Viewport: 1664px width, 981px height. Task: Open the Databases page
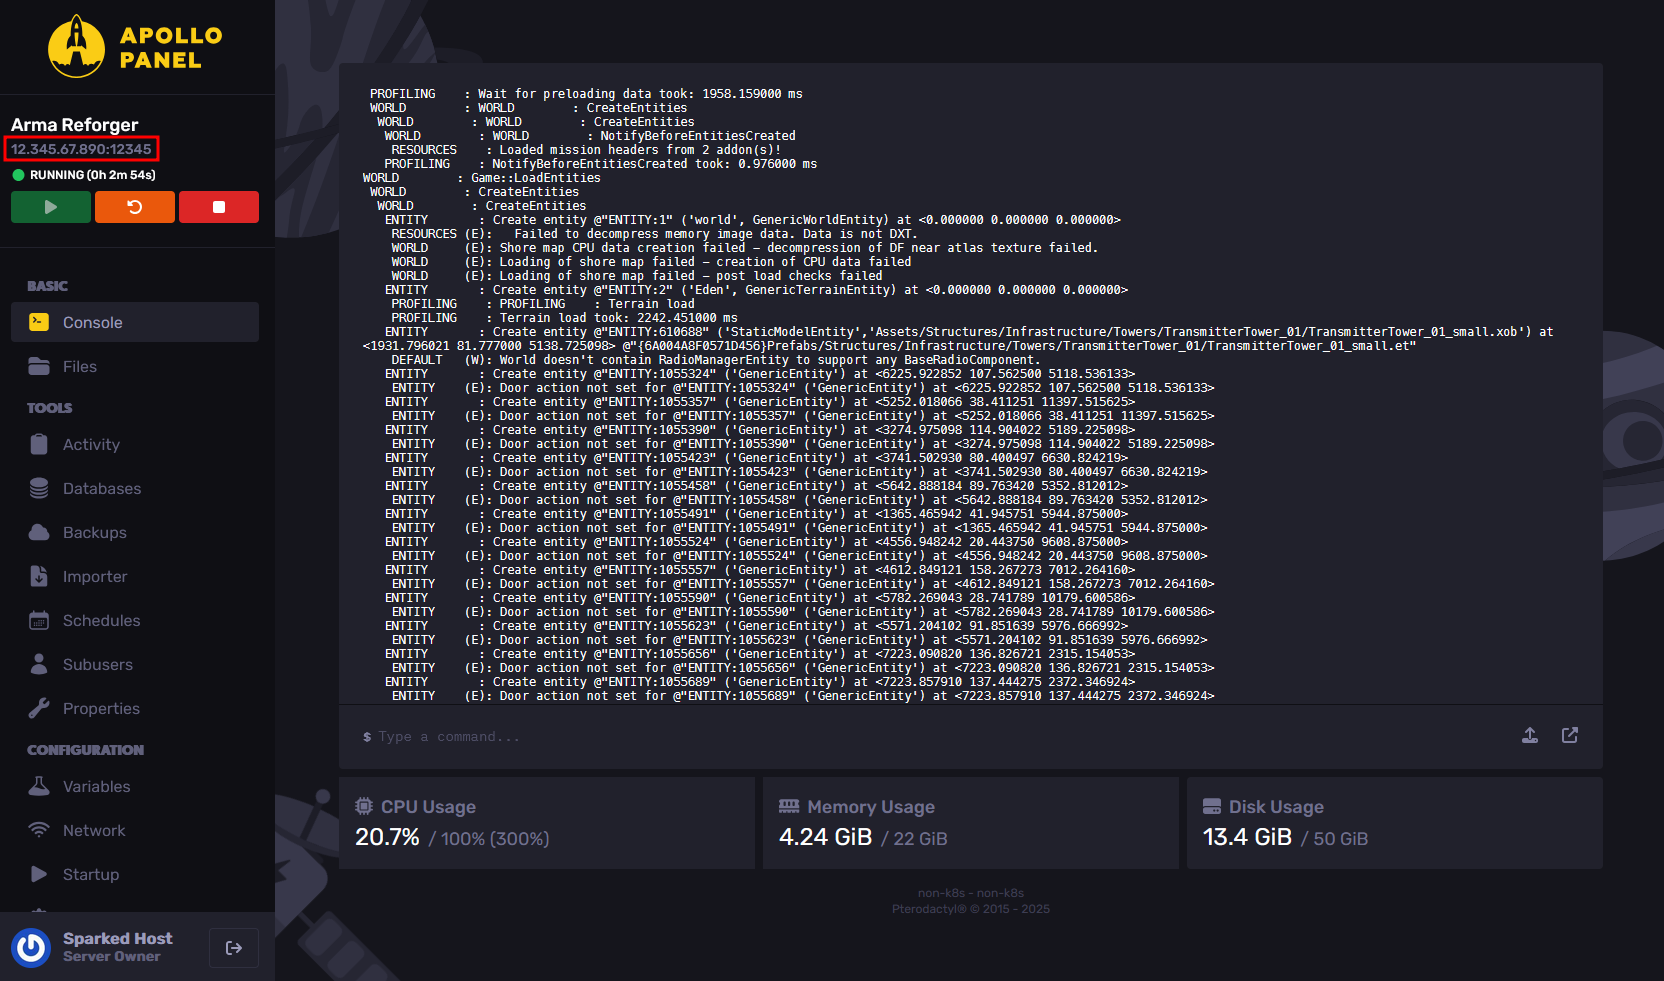[x=135, y=488]
